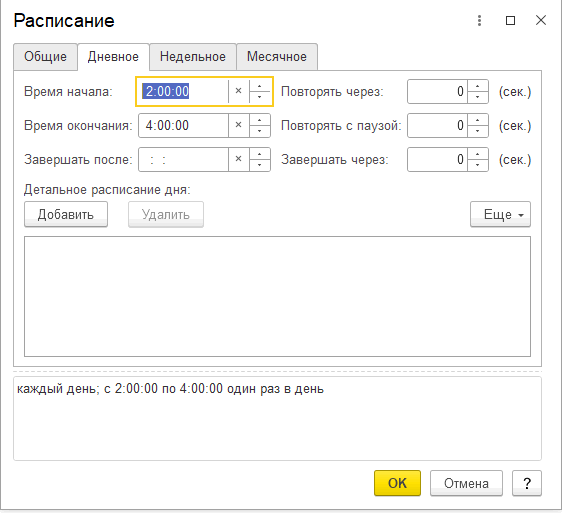This screenshot has width=562, height=513.
Task: Expand the Еще dropdown menu
Action: click(500, 214)
